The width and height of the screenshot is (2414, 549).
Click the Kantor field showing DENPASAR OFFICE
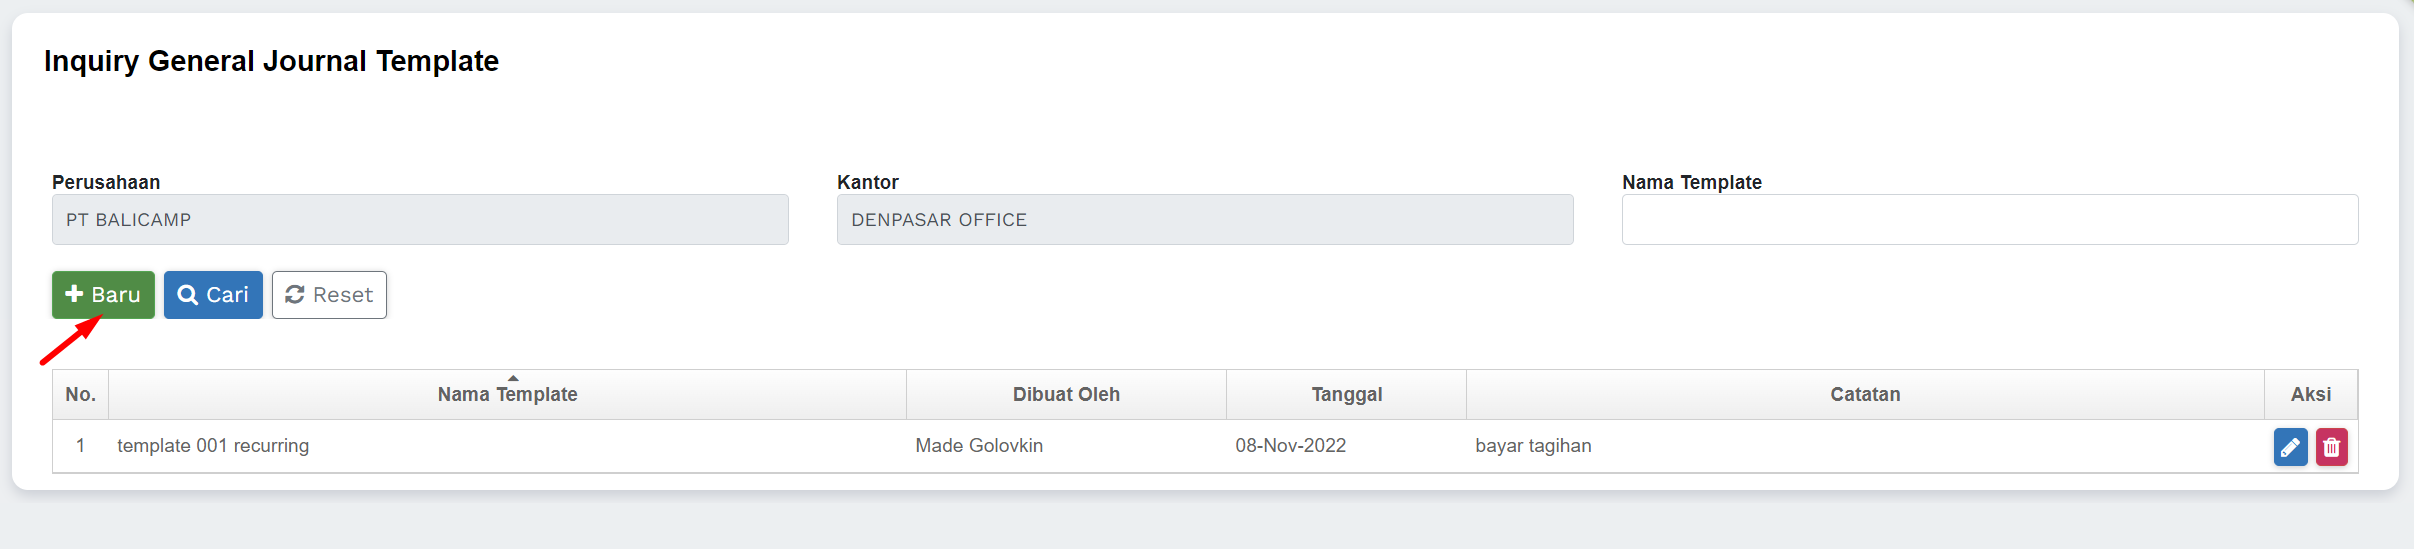click(1204, 220)
